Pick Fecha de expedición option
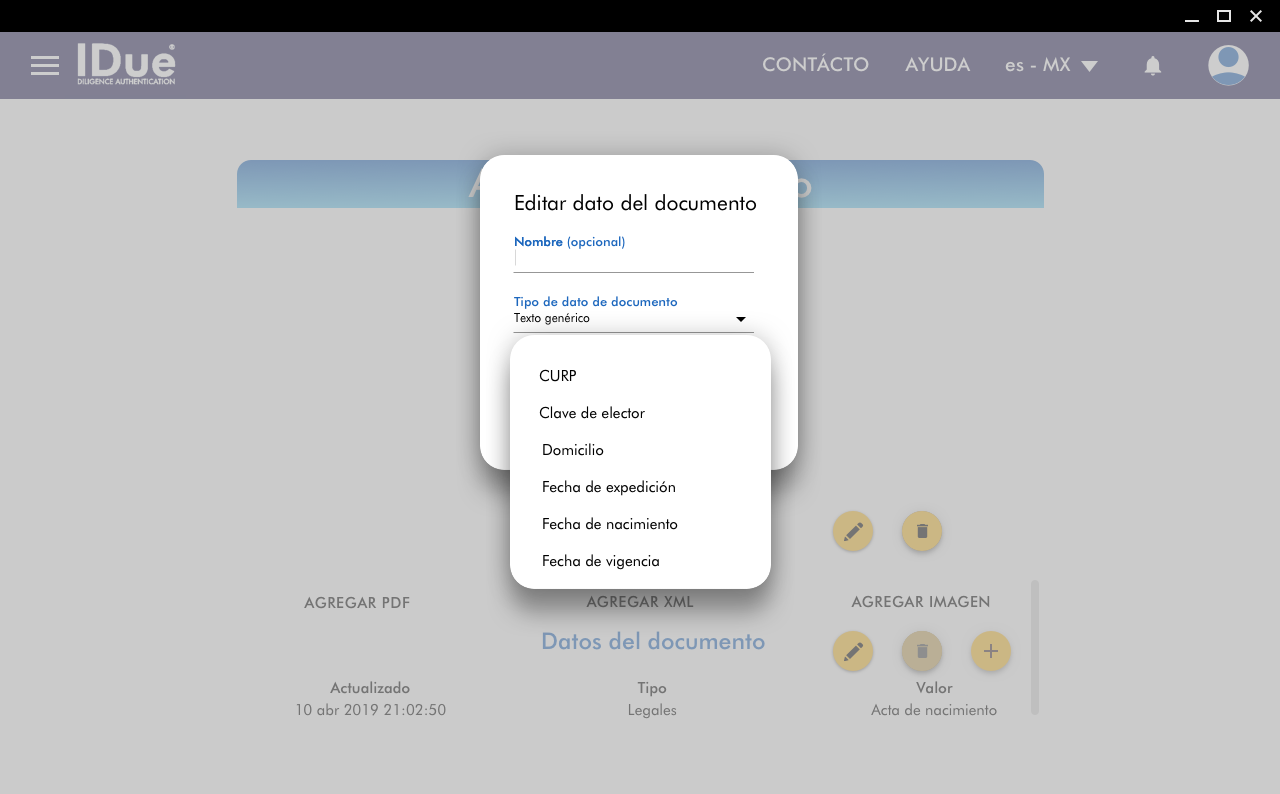The height and width of the screenshot is (794, 1280). click(x=609, y=487)
